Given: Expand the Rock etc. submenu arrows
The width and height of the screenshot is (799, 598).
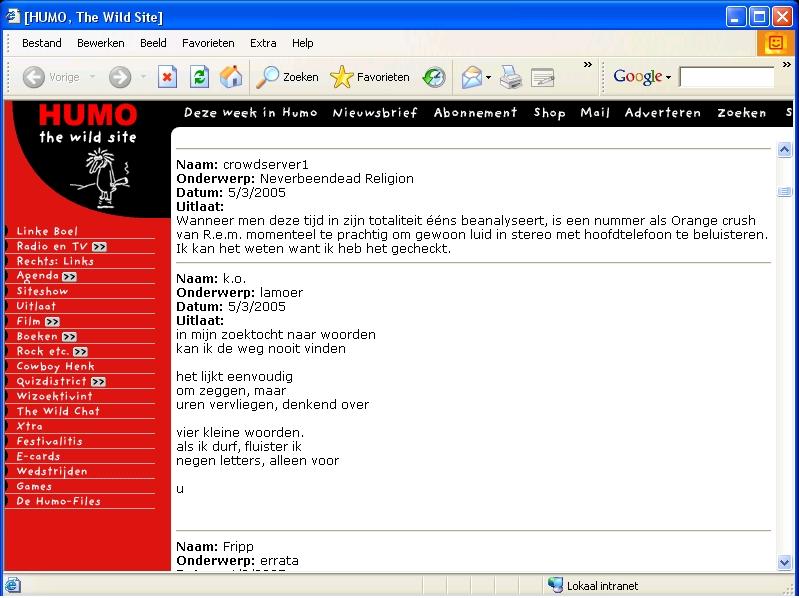Looking at the screenshot, I should click(80, 352).
